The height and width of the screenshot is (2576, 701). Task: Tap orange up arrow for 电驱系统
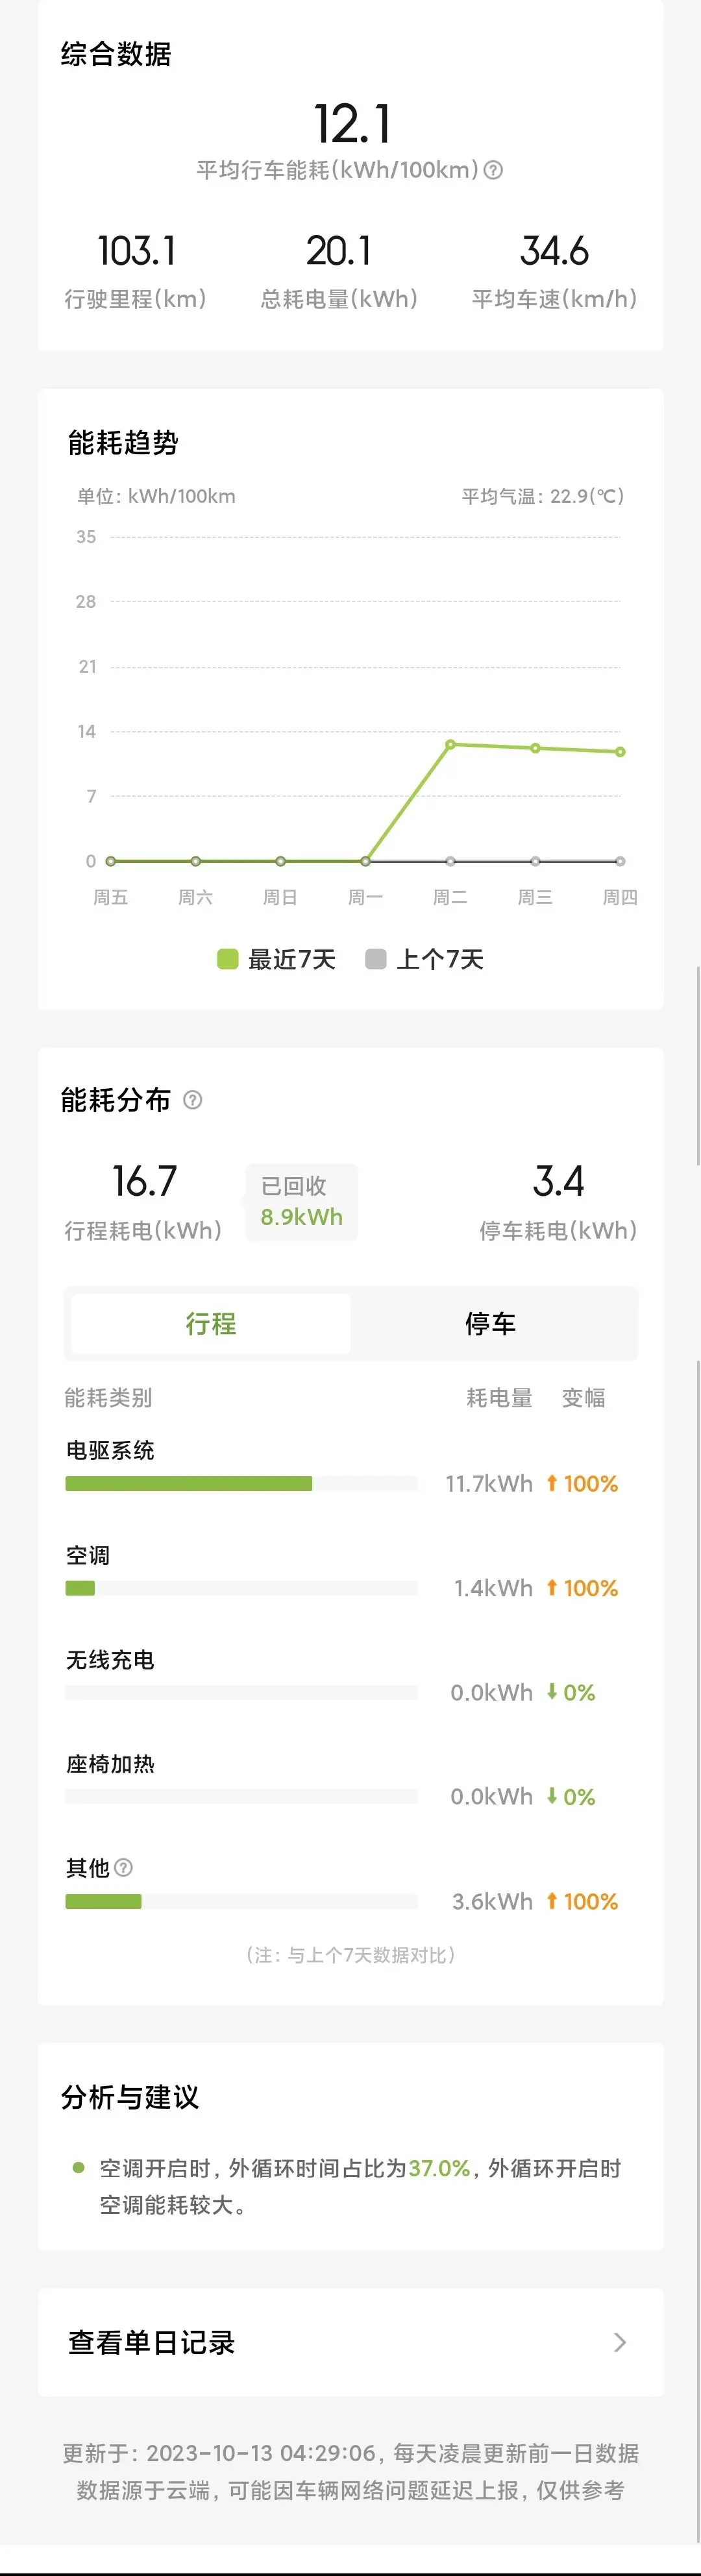click(551, 1483)
